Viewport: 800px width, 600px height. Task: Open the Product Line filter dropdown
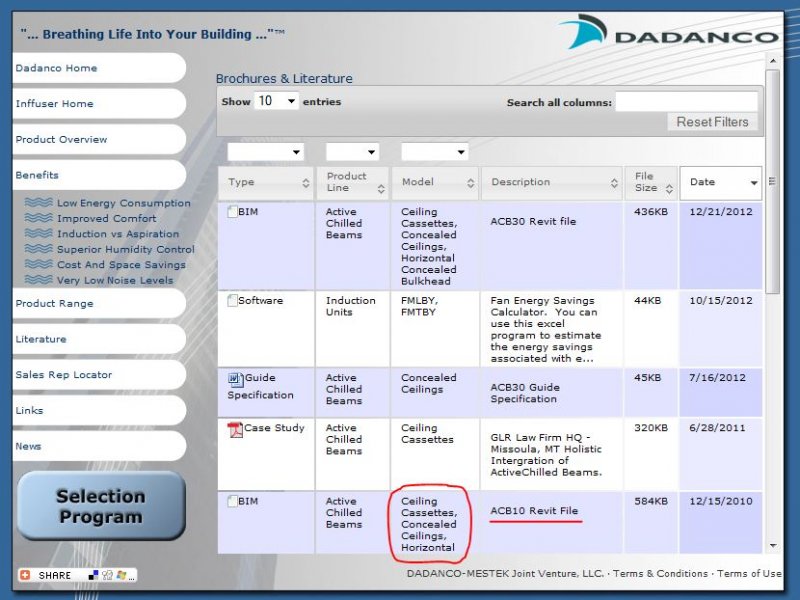tap(353, 152)
